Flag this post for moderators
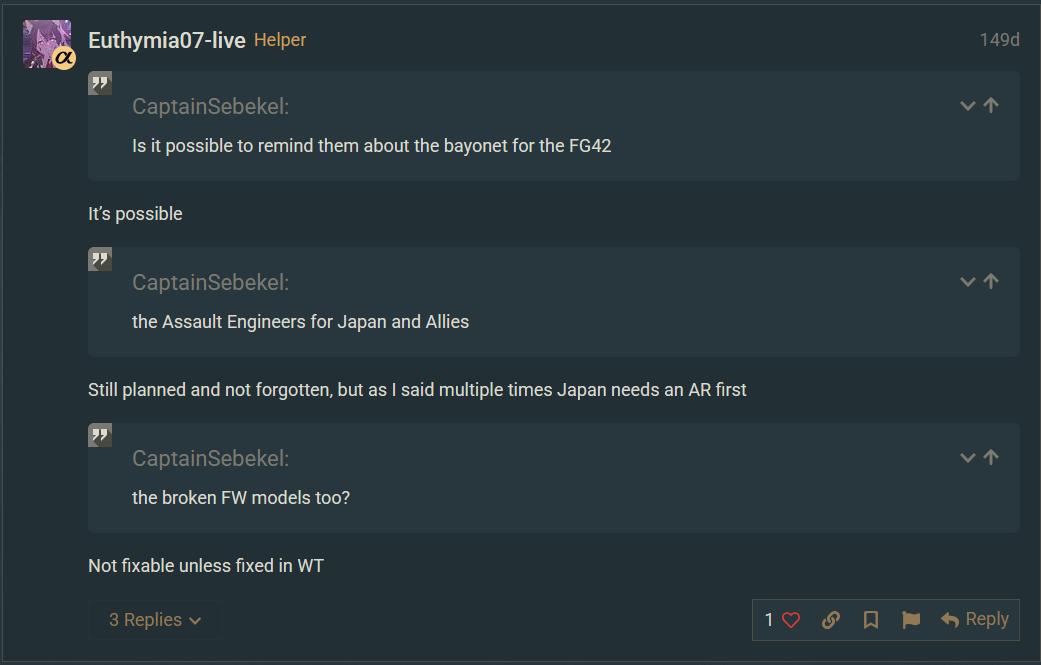 (x=911, y=620)
